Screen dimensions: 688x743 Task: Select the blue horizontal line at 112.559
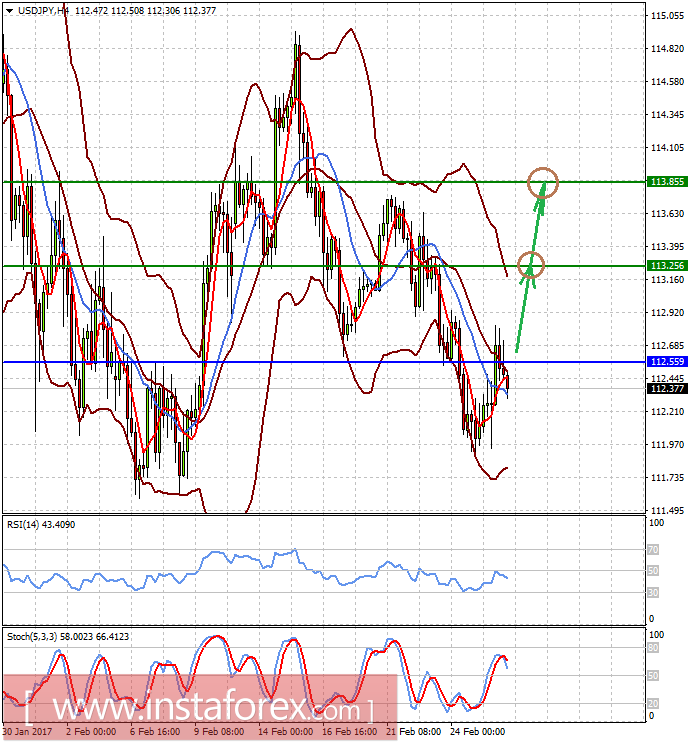tap(324, 362)
